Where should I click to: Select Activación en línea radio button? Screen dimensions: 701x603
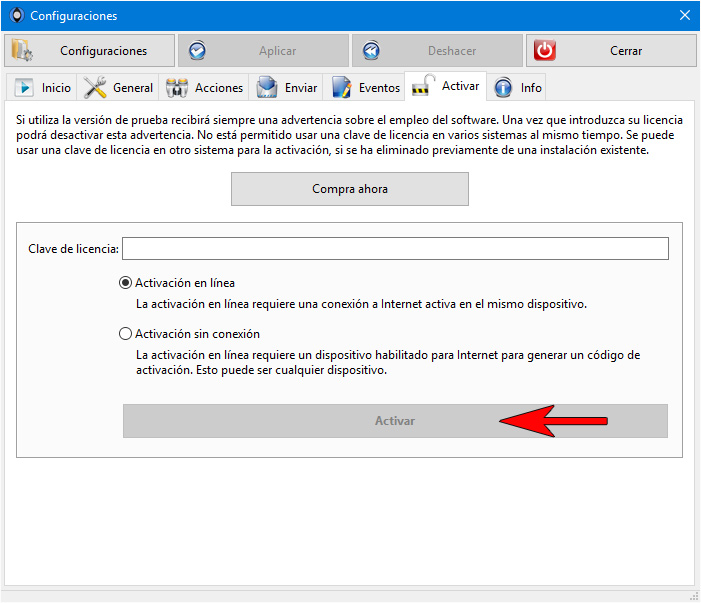125,283
